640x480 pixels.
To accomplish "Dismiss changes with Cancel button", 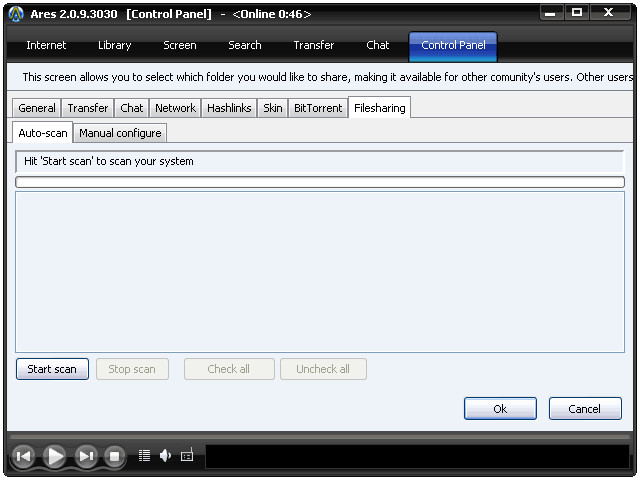I will pyautogui.click(x=585, y=409).
